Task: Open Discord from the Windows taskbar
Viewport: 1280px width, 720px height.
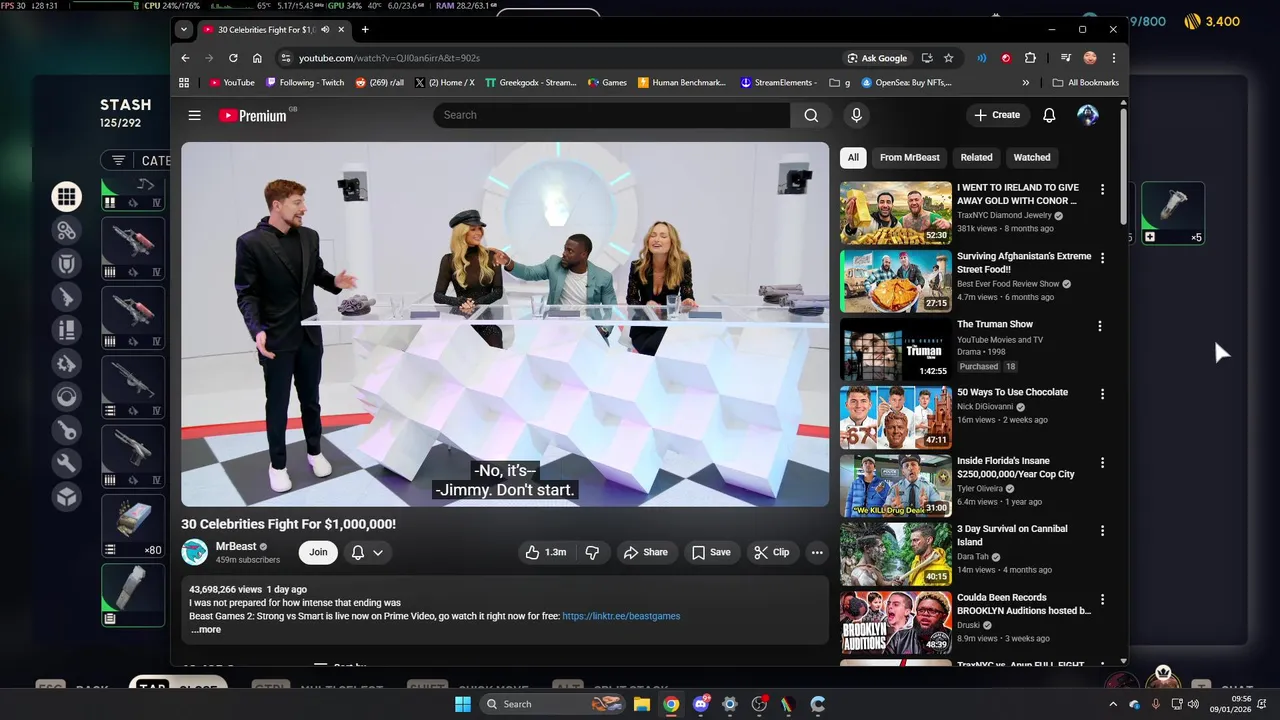Action: [700, 704]
